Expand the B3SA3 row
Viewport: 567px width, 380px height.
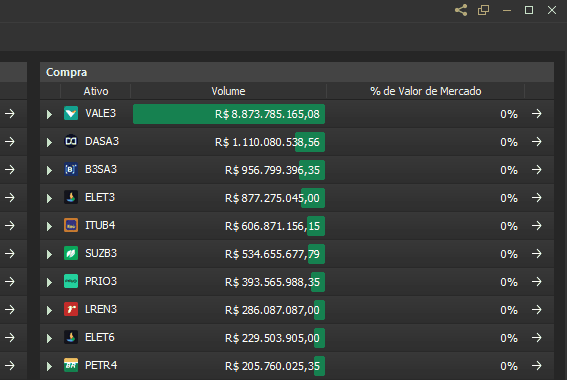pos(49,171)
